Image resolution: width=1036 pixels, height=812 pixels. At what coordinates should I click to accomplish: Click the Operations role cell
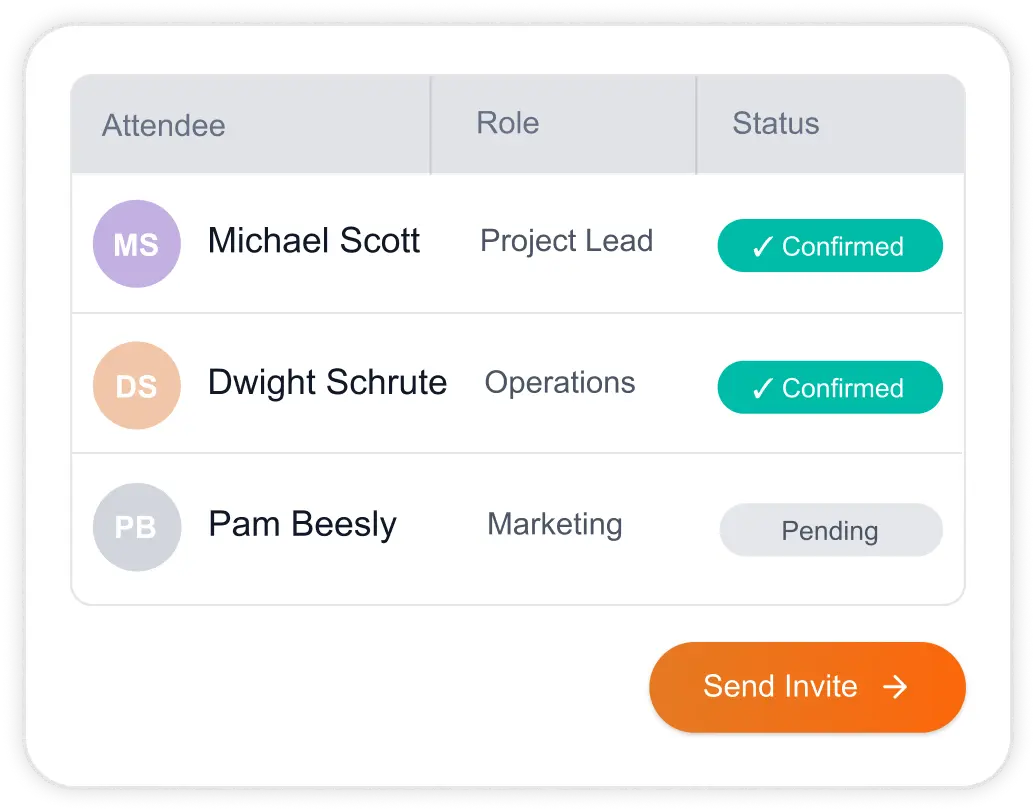coord(560,383)
